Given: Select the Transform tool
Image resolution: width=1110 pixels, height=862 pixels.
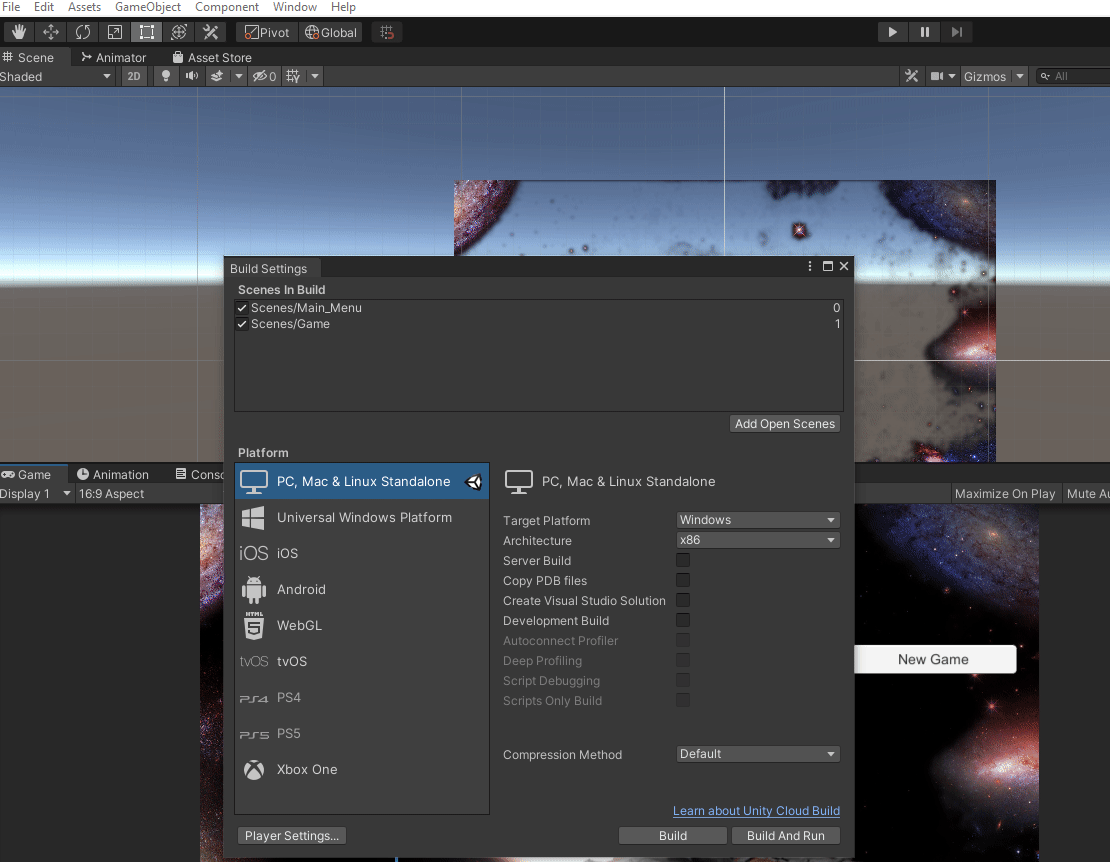Looking at the screenshot, I should (x=178, y=32).
